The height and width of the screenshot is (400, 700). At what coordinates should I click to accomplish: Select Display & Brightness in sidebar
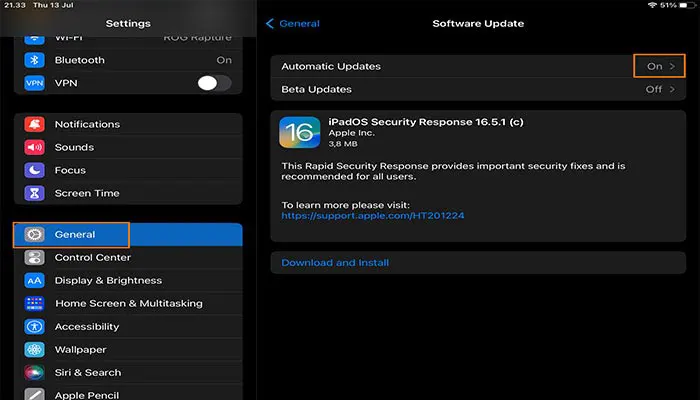(x=108, y=281)
